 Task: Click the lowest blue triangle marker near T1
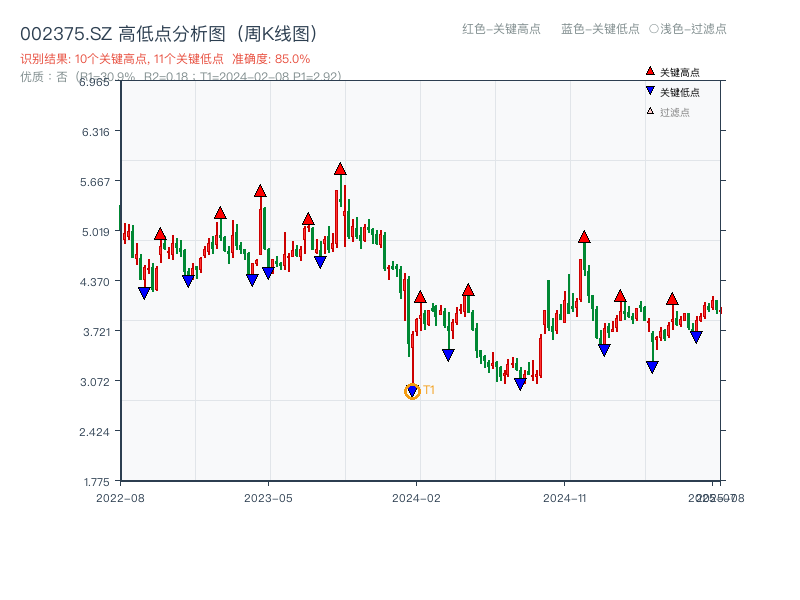coord(413,390)
